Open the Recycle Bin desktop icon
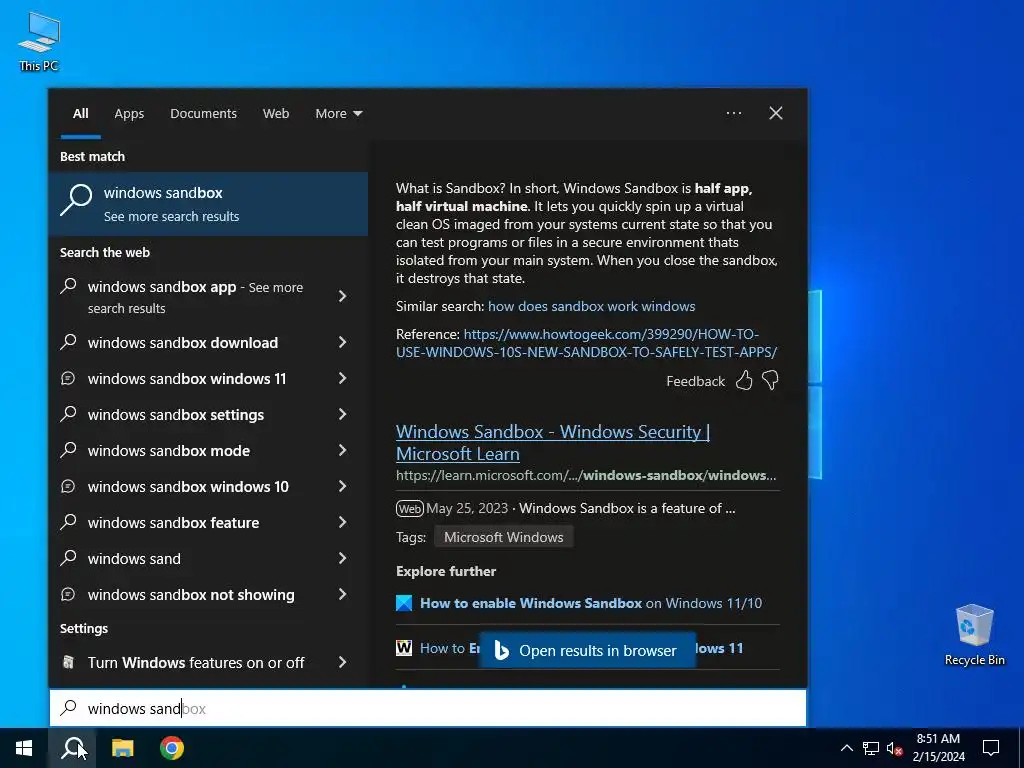This screenshot has height=768, width=1024. 974,635
